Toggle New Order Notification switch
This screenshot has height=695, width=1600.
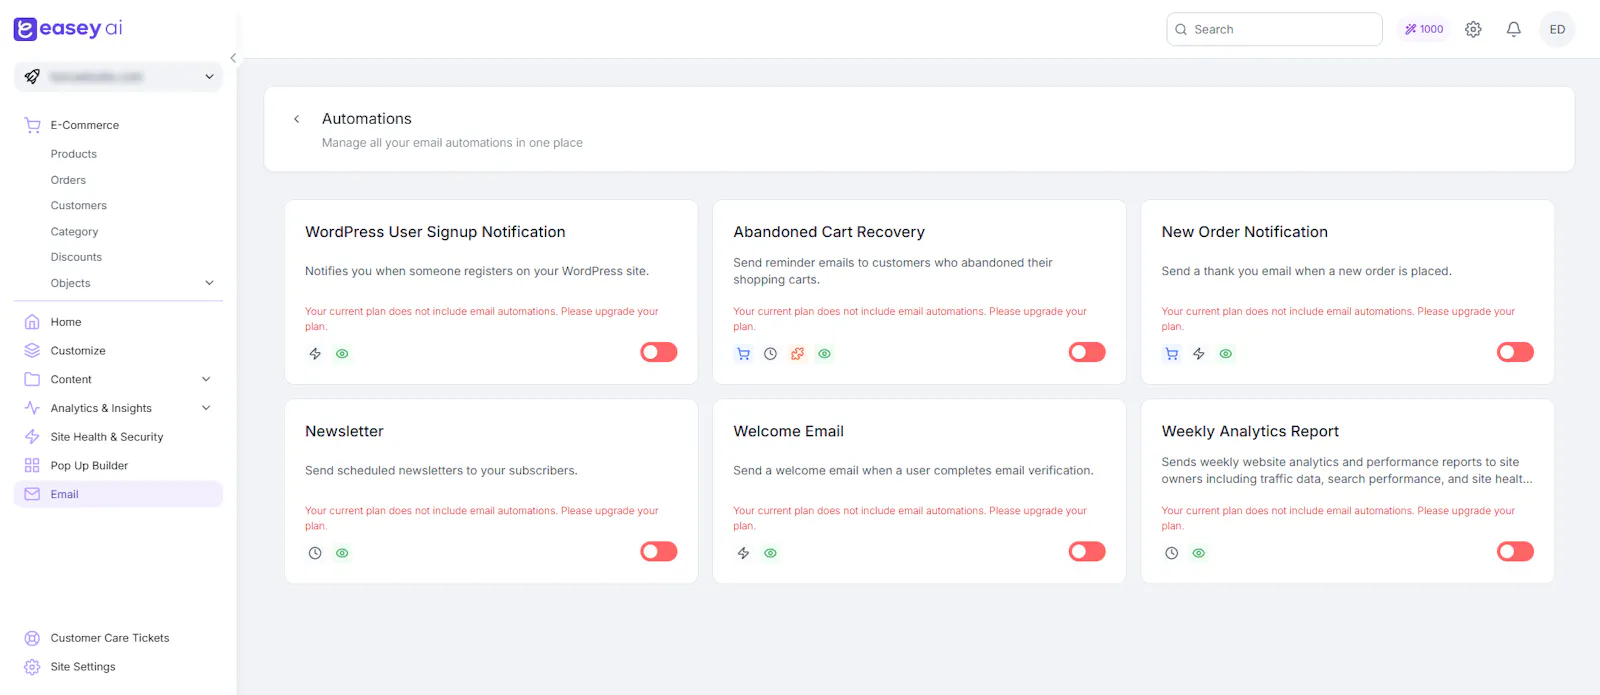click(1515, 352)
